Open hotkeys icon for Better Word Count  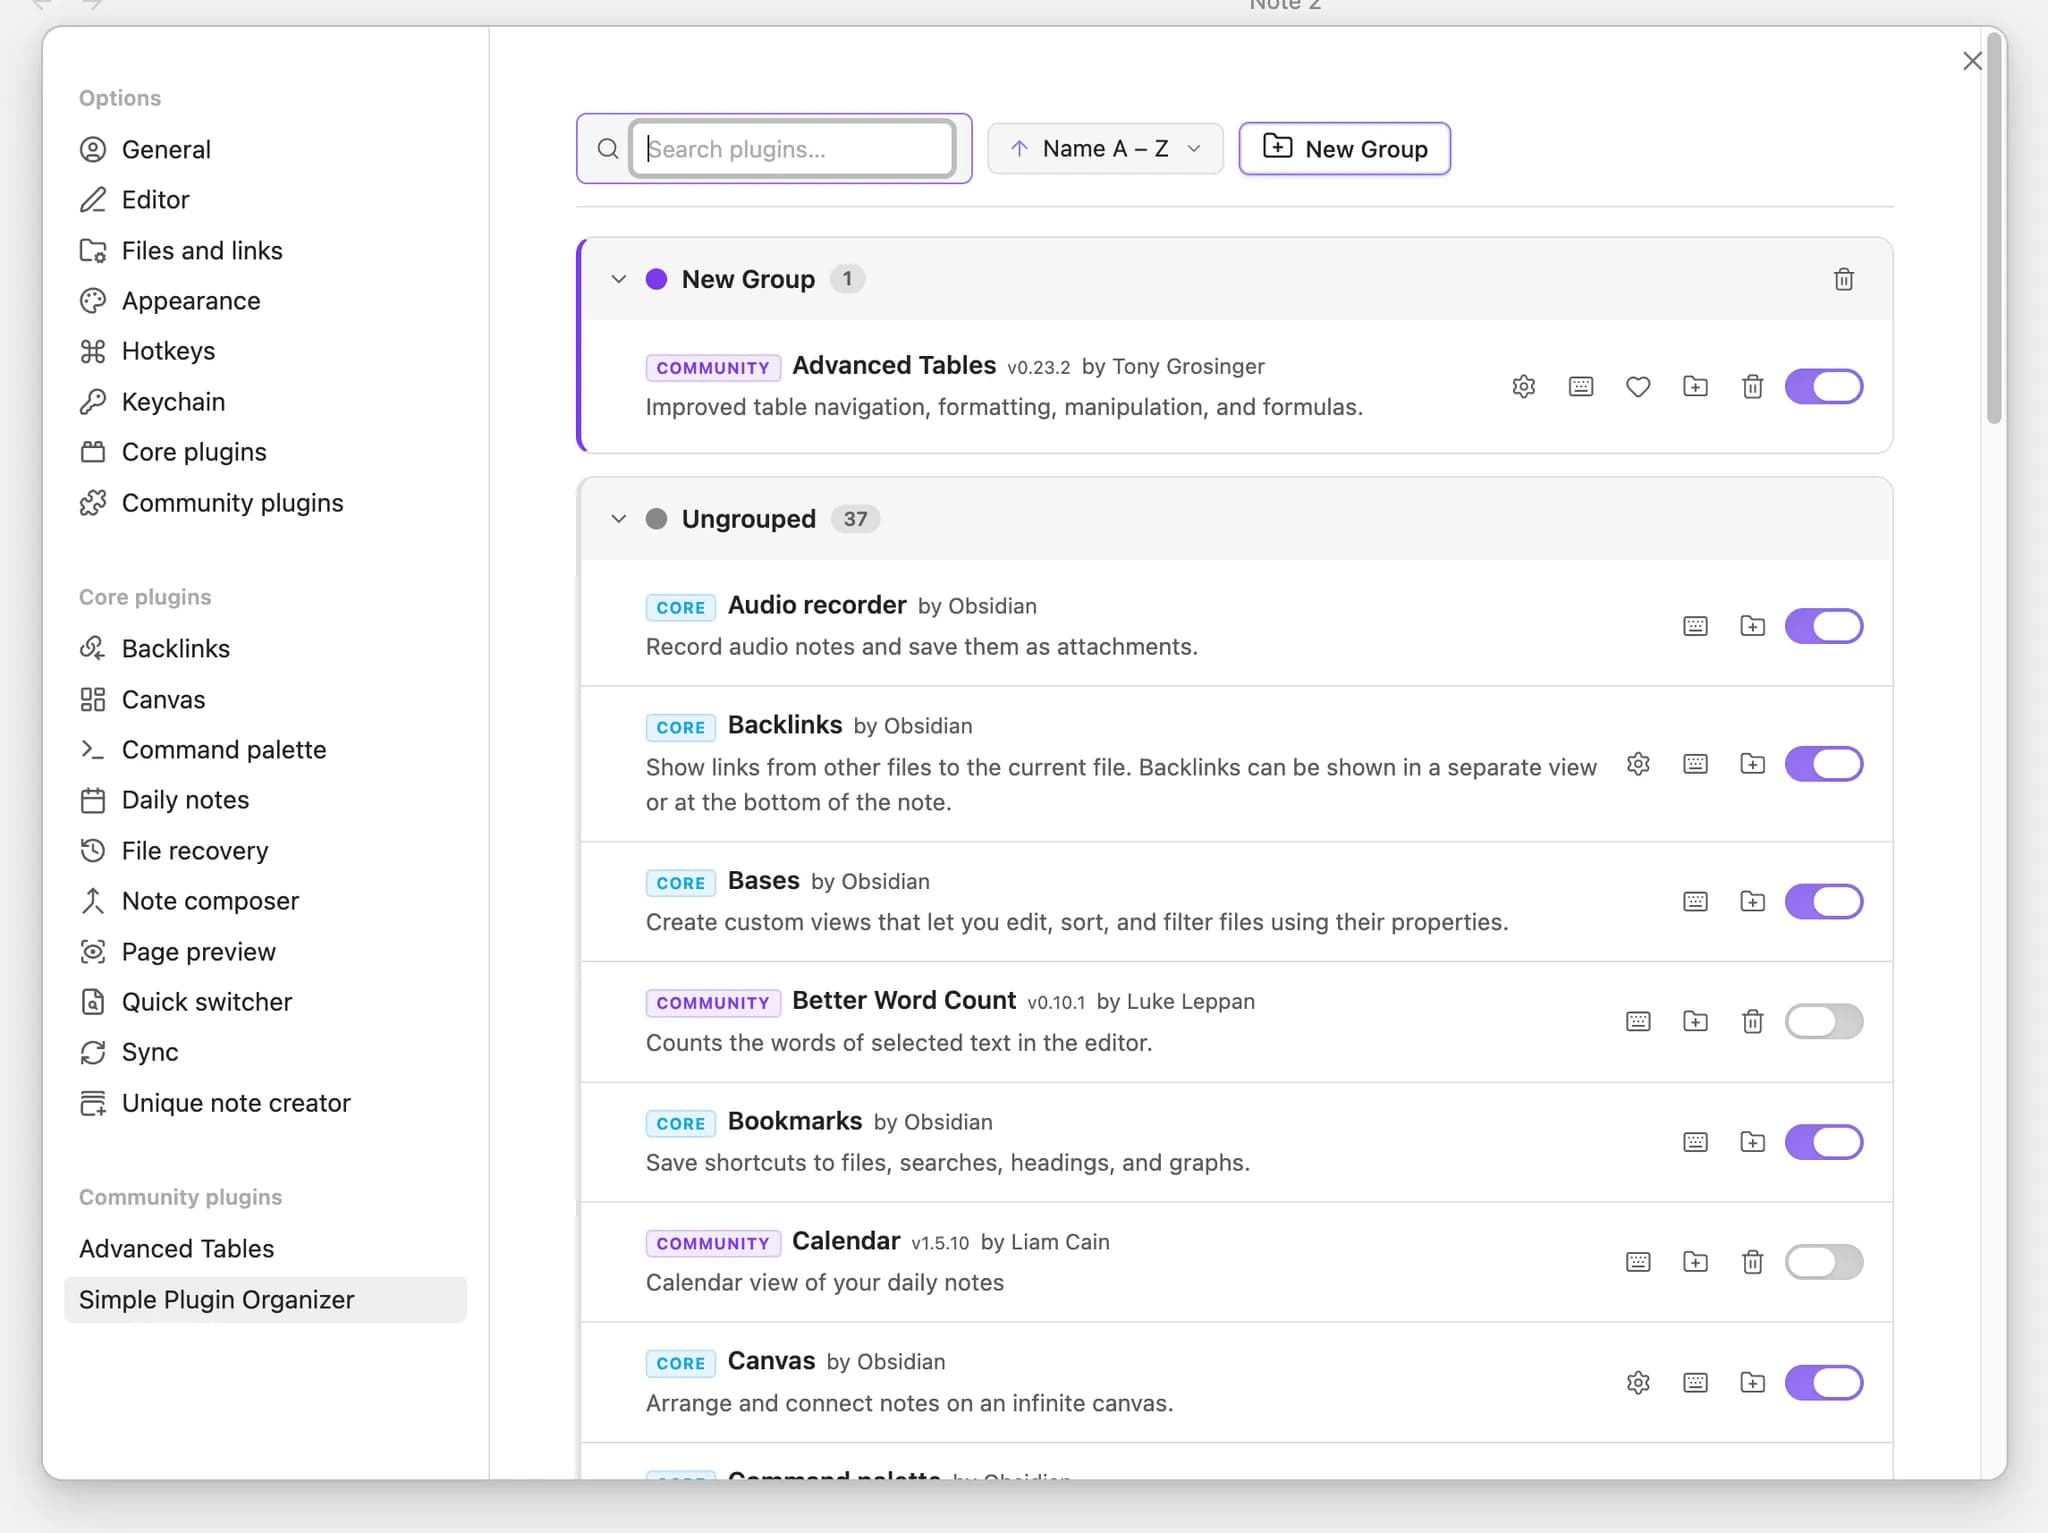[x=1638, y=1022]
